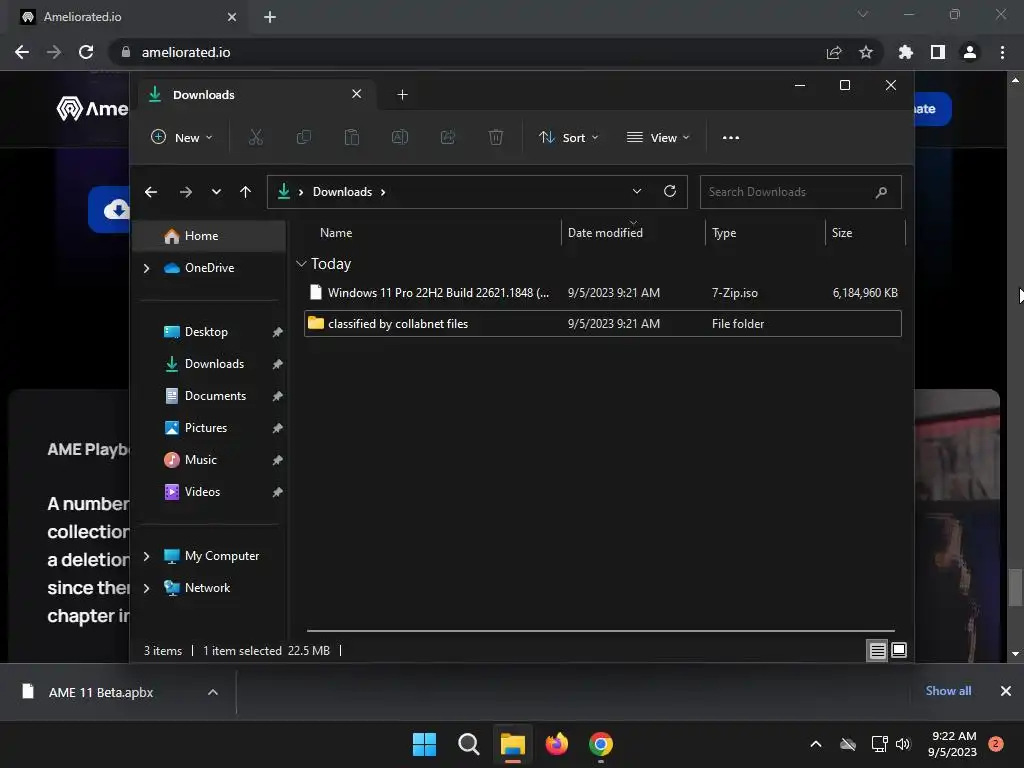Click the Type column header
The height and width of the screenshot is (768, 1024).
[x=765, y=233]
